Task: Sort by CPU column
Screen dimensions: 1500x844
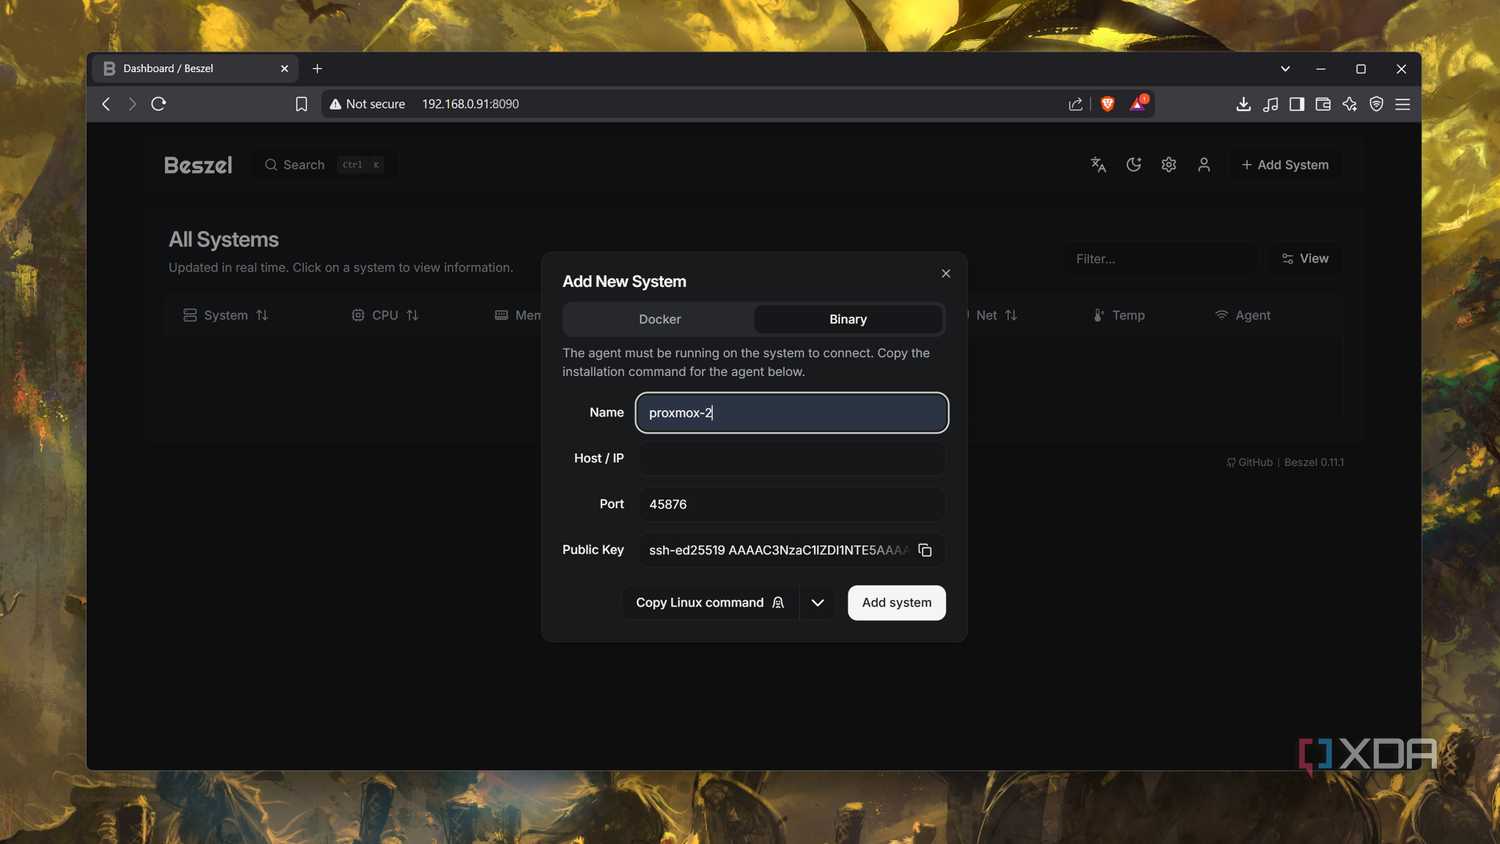Action: 385,315
